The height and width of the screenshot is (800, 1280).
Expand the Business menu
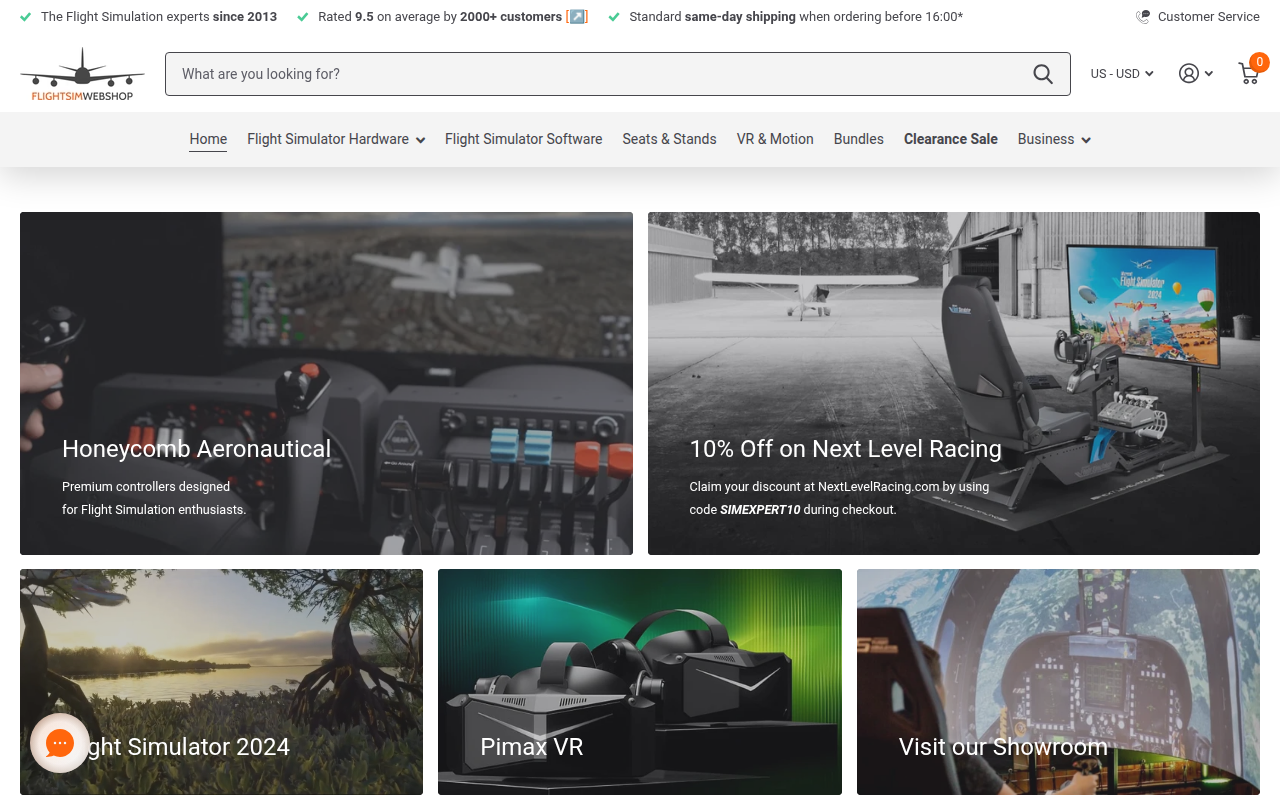1054,139
